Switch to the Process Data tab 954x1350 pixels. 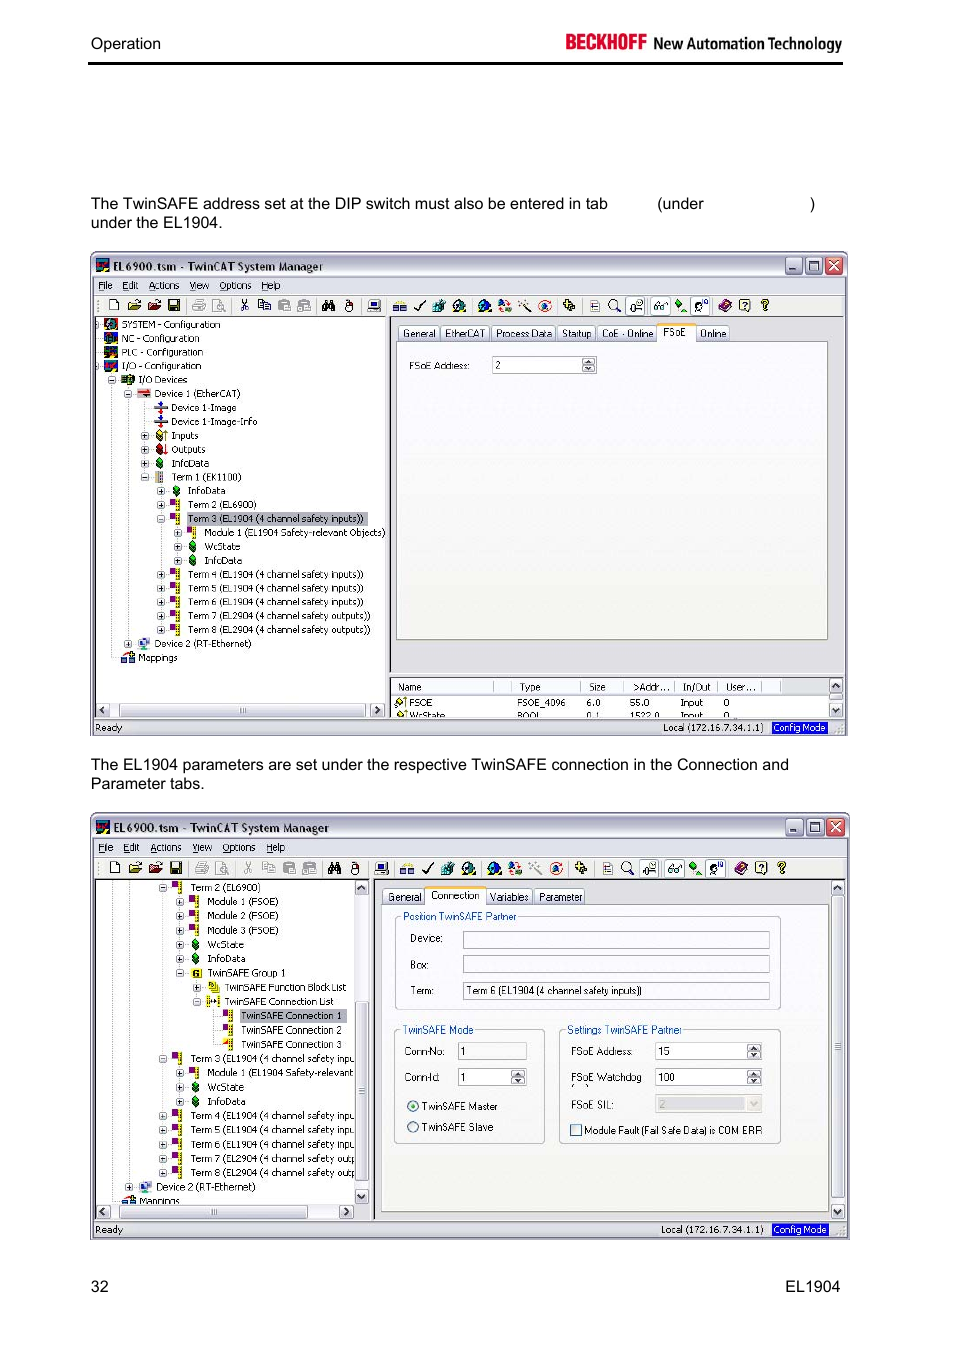tap(523, 334)
